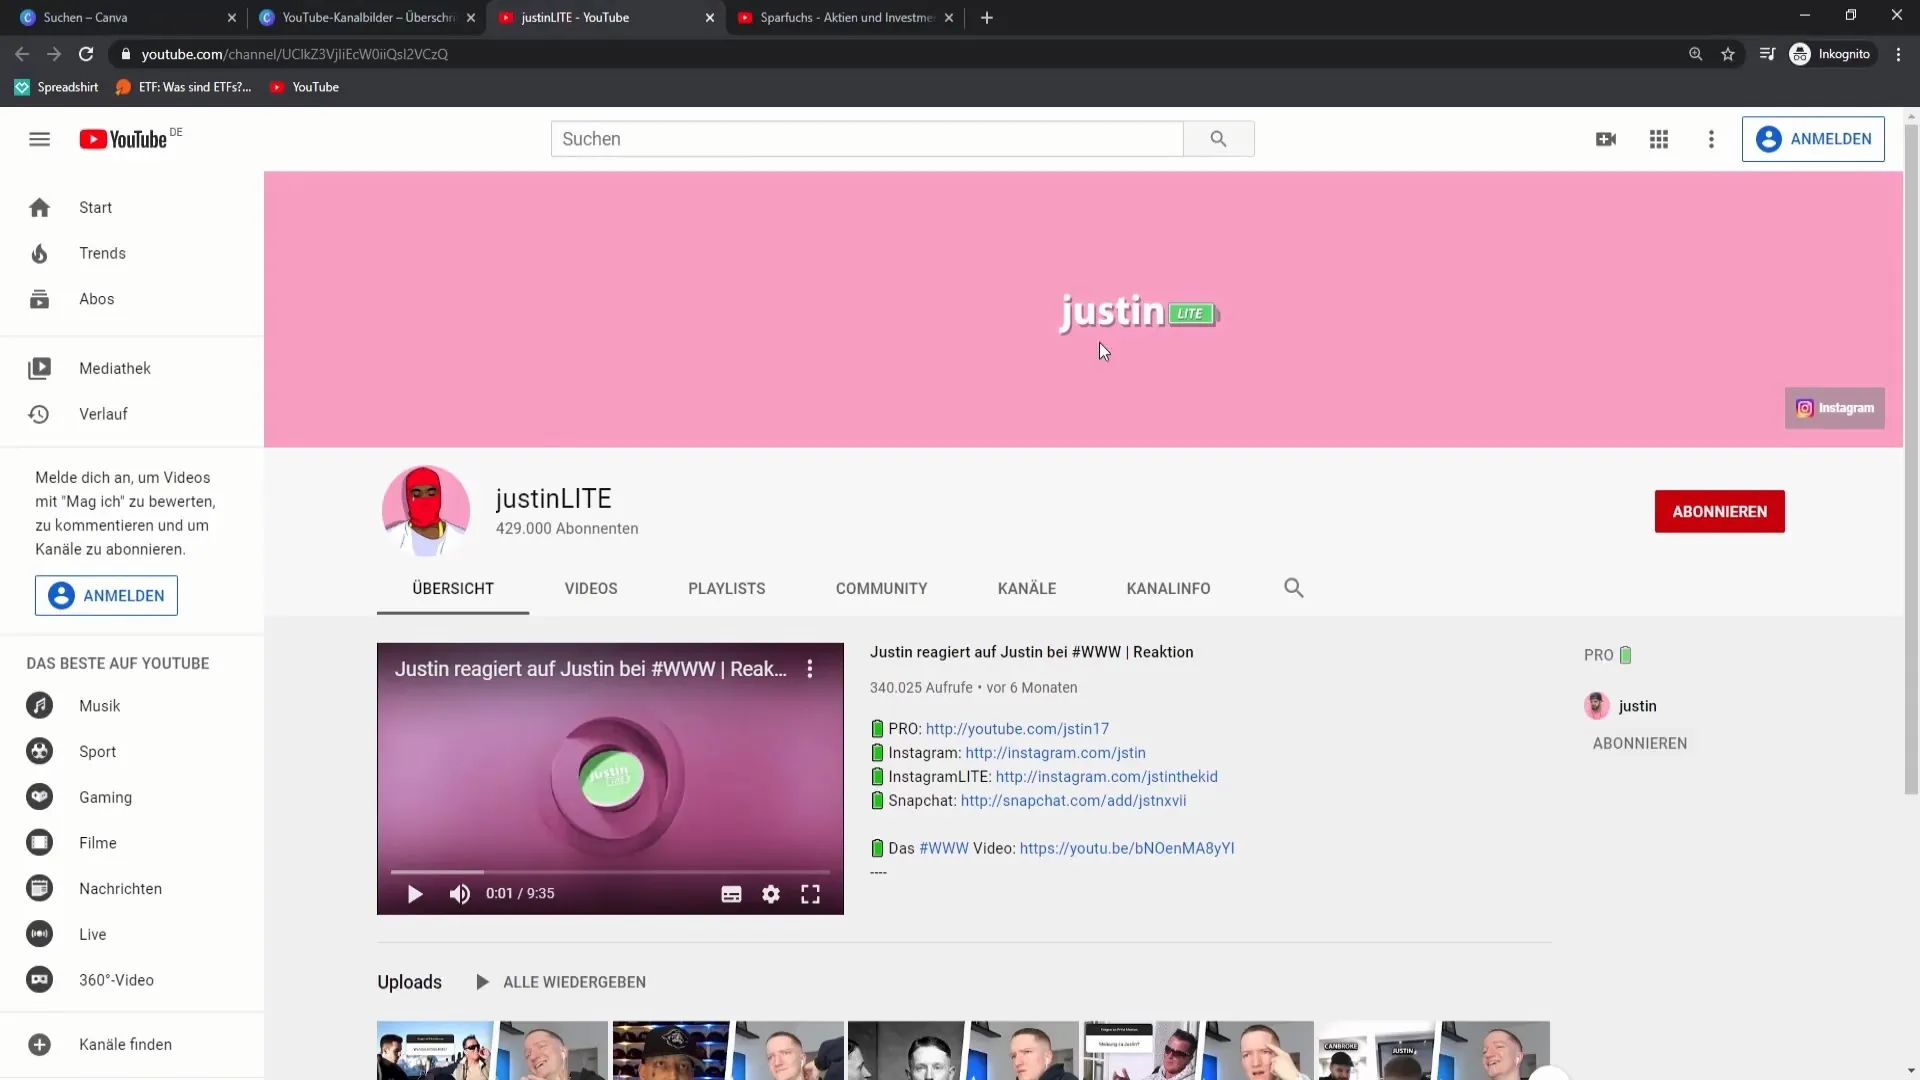Viewport: 1920px width, 1080px height.
Task: Open youtube.com/jstin17 link
Action: pyautogui.click(x=1017, y=729)
